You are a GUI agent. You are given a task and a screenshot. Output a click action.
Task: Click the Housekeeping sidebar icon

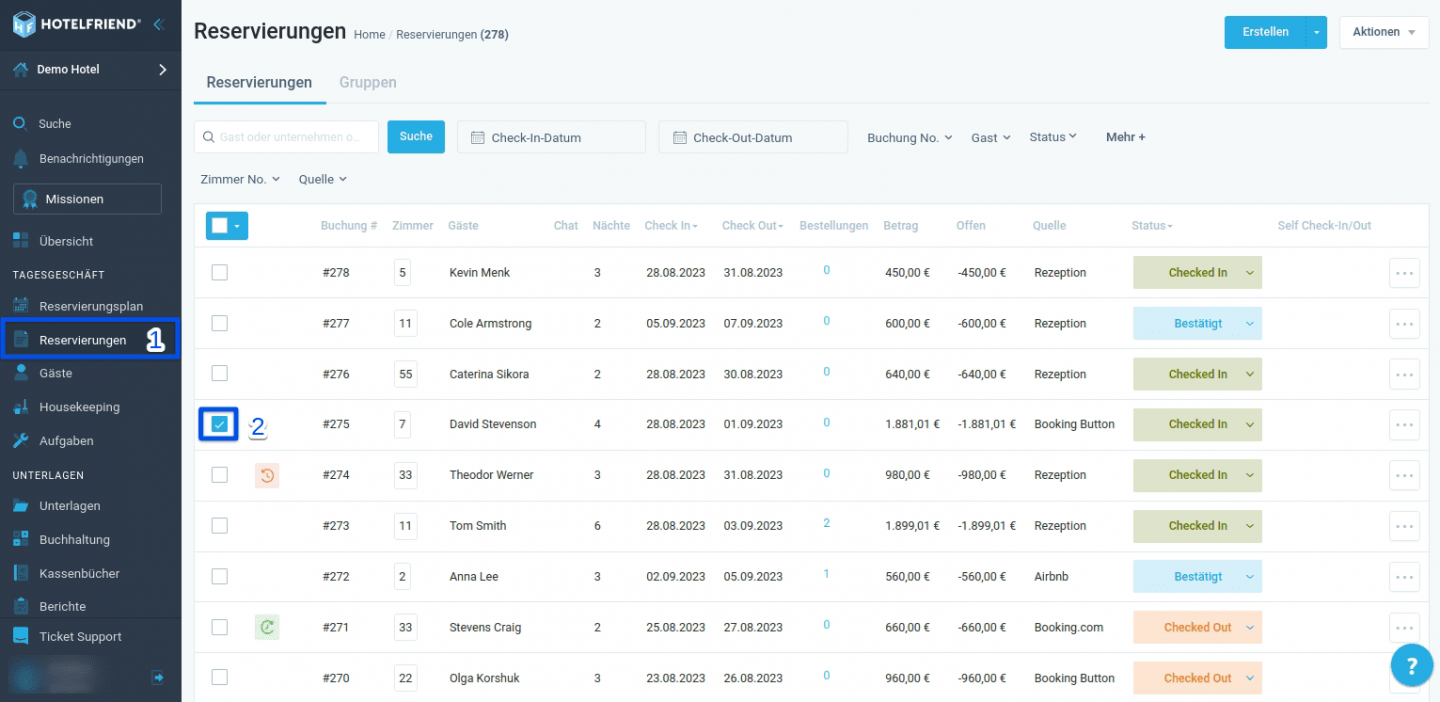tap(20, 407)
